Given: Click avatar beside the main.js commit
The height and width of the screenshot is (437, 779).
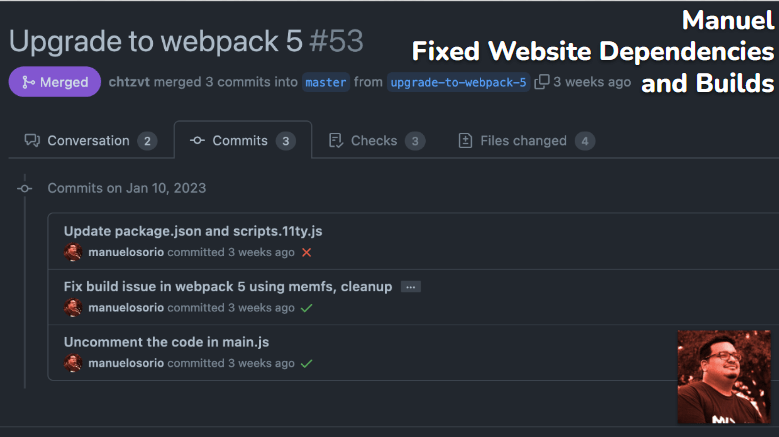Looking at the screenshot, I should 73,363.
